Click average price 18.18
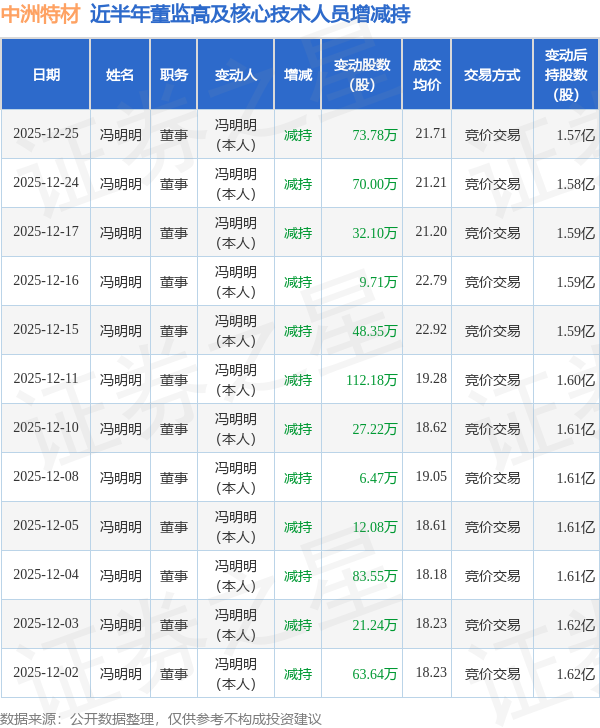The image size is (600, 728). click(431, 574)
